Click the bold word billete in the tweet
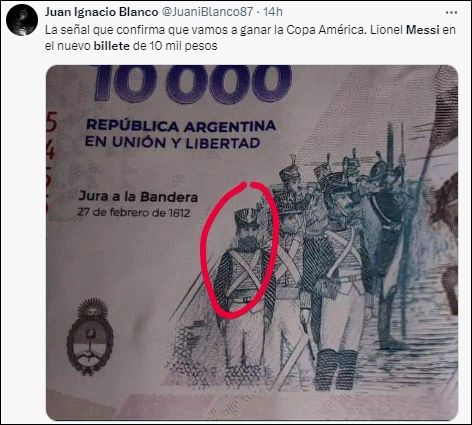Screen dimensions: 472x425 tap(111, 45)
